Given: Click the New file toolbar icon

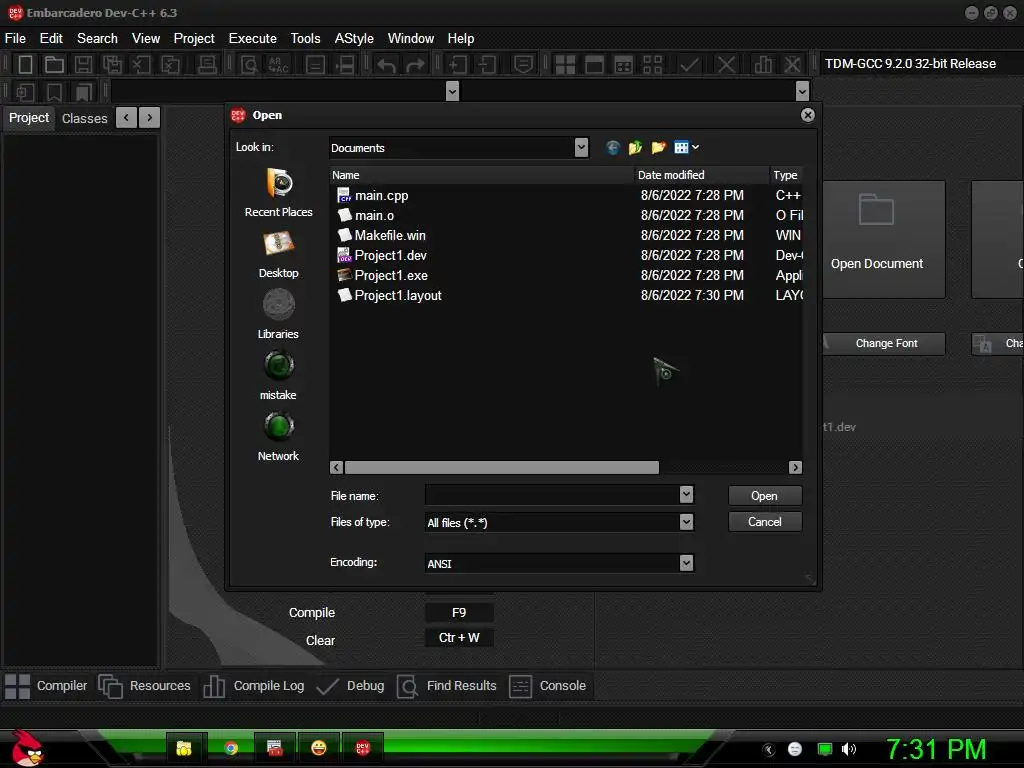Looking at the screenshot, I should click(25, 64).
